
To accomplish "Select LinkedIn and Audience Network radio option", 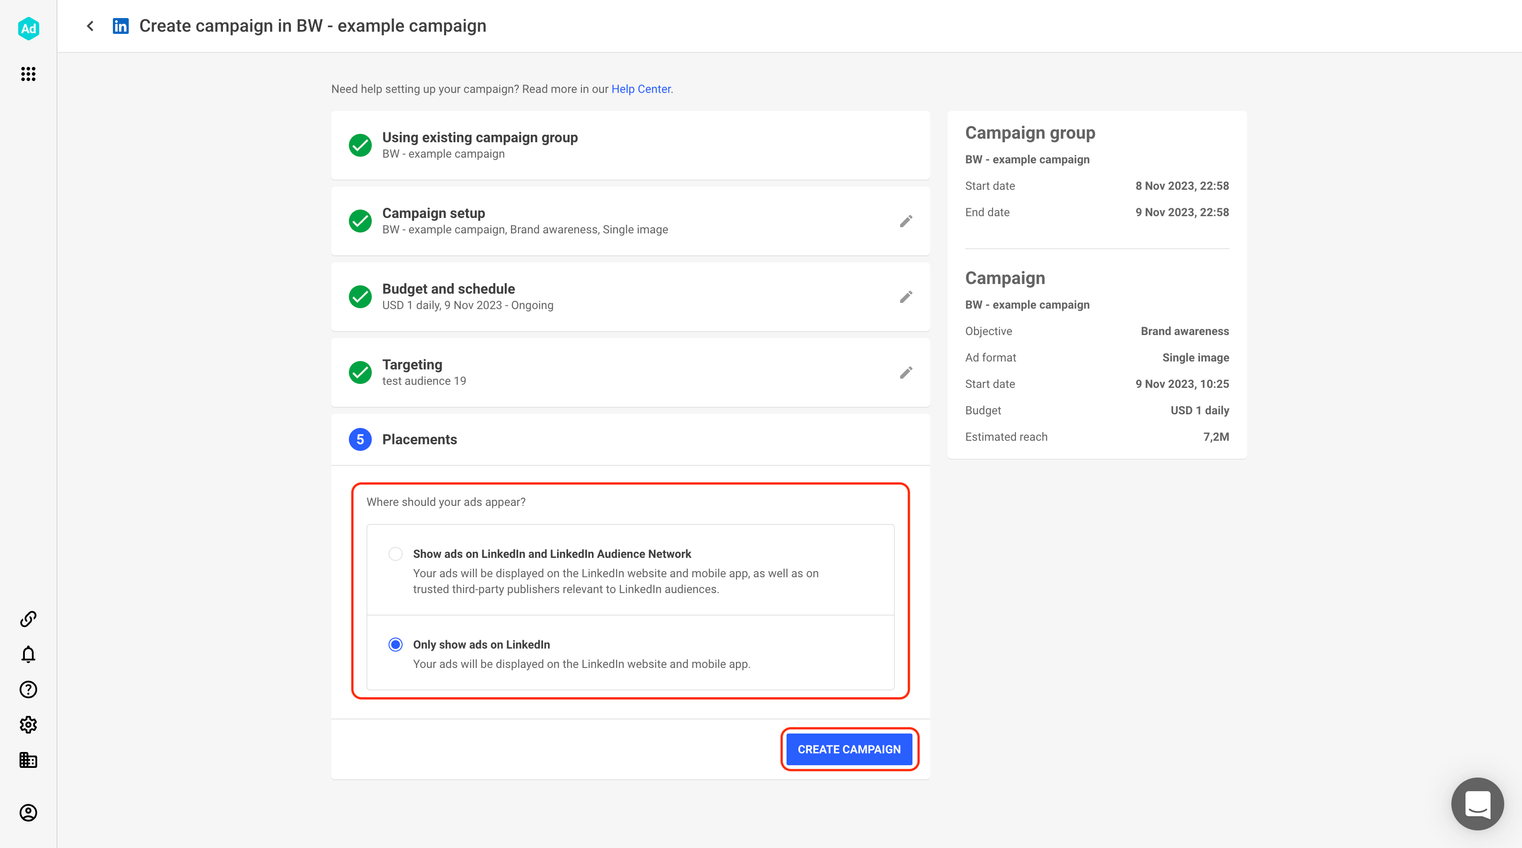I will (396, 554).
